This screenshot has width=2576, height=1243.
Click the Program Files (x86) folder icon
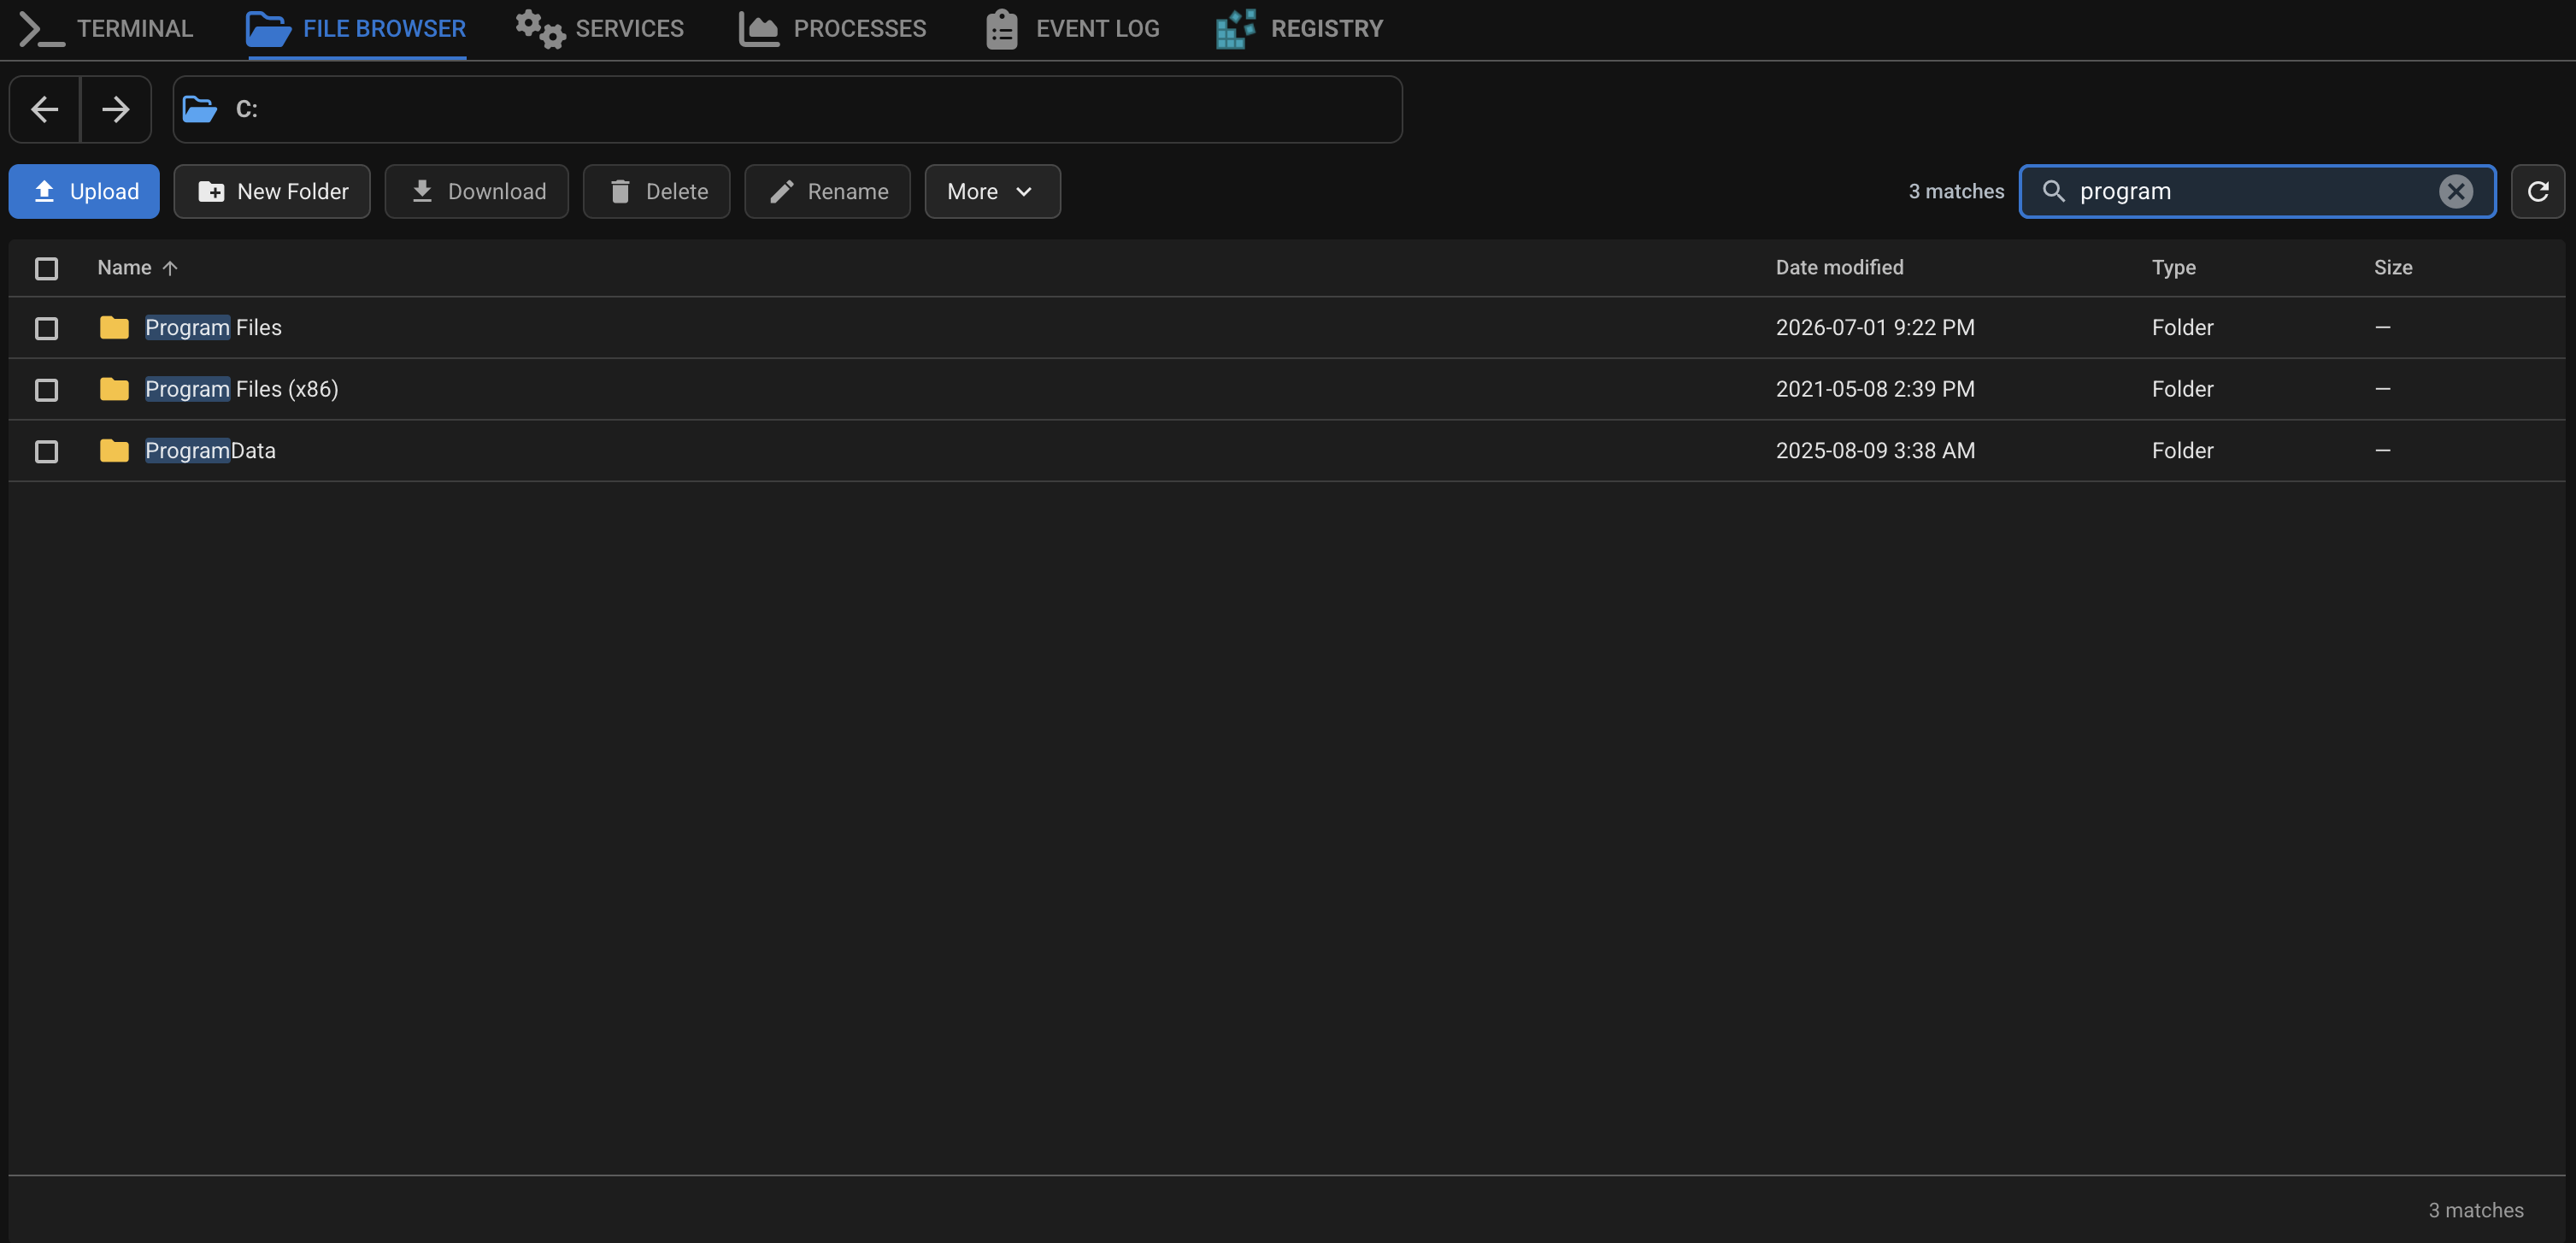pos(114,389)
